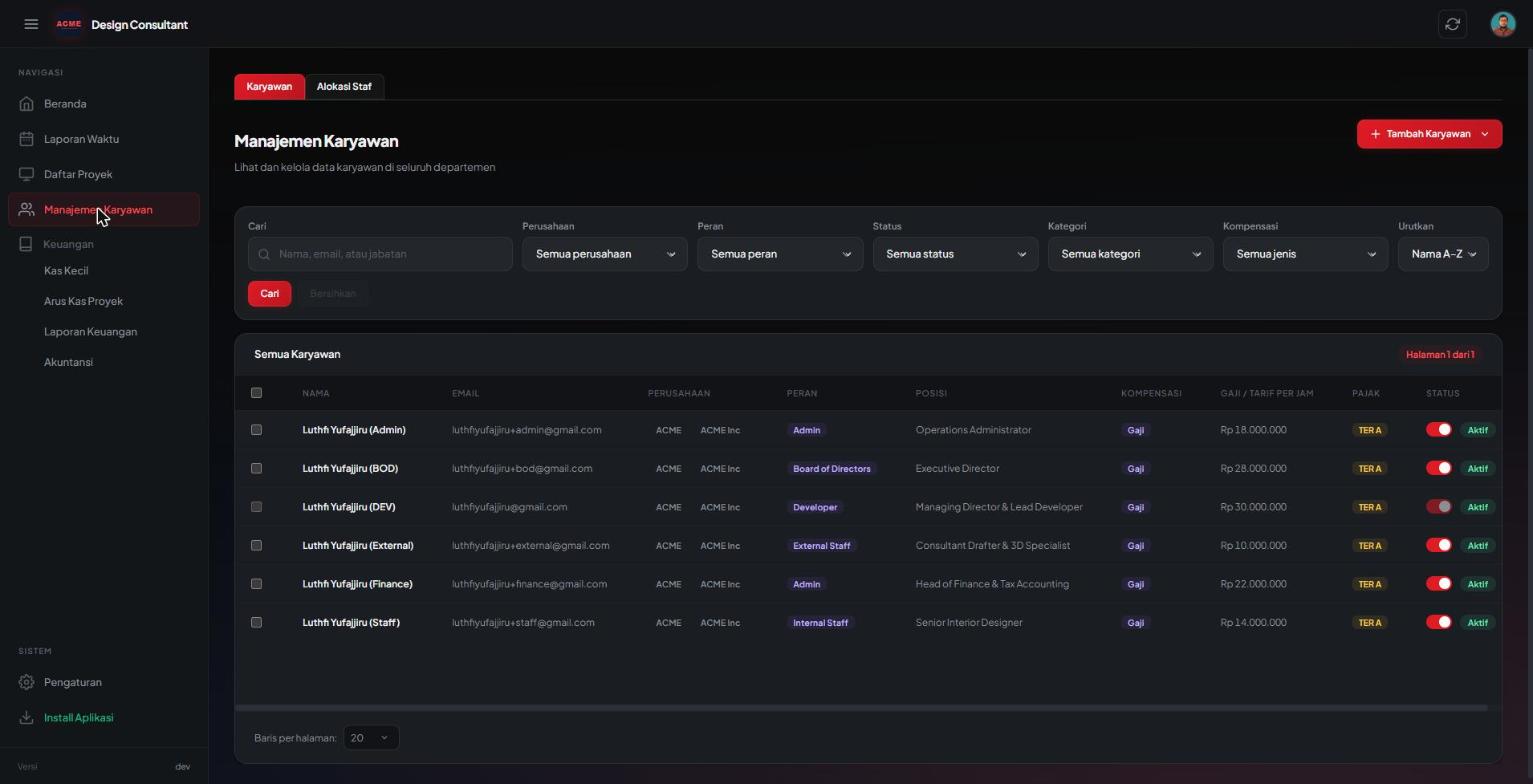
Task: Open the hamburger menu icon
Action: coord(31,24)
